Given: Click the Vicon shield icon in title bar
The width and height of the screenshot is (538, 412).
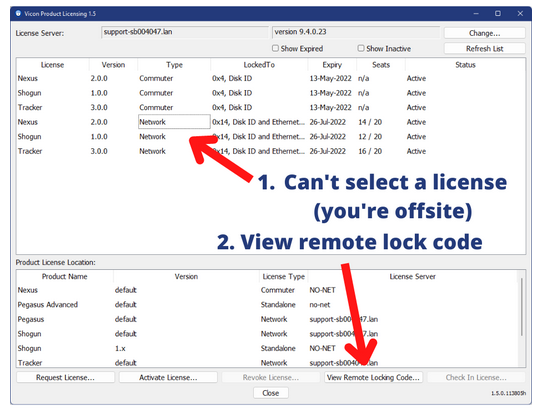Looking at the screenshot, I should coord(18,13).
